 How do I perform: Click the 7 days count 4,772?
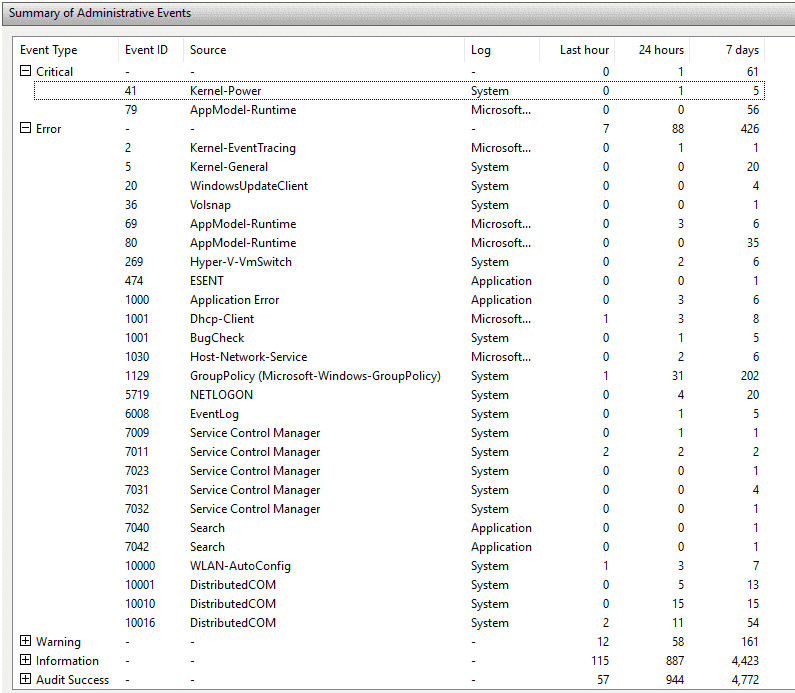(745, 680)
